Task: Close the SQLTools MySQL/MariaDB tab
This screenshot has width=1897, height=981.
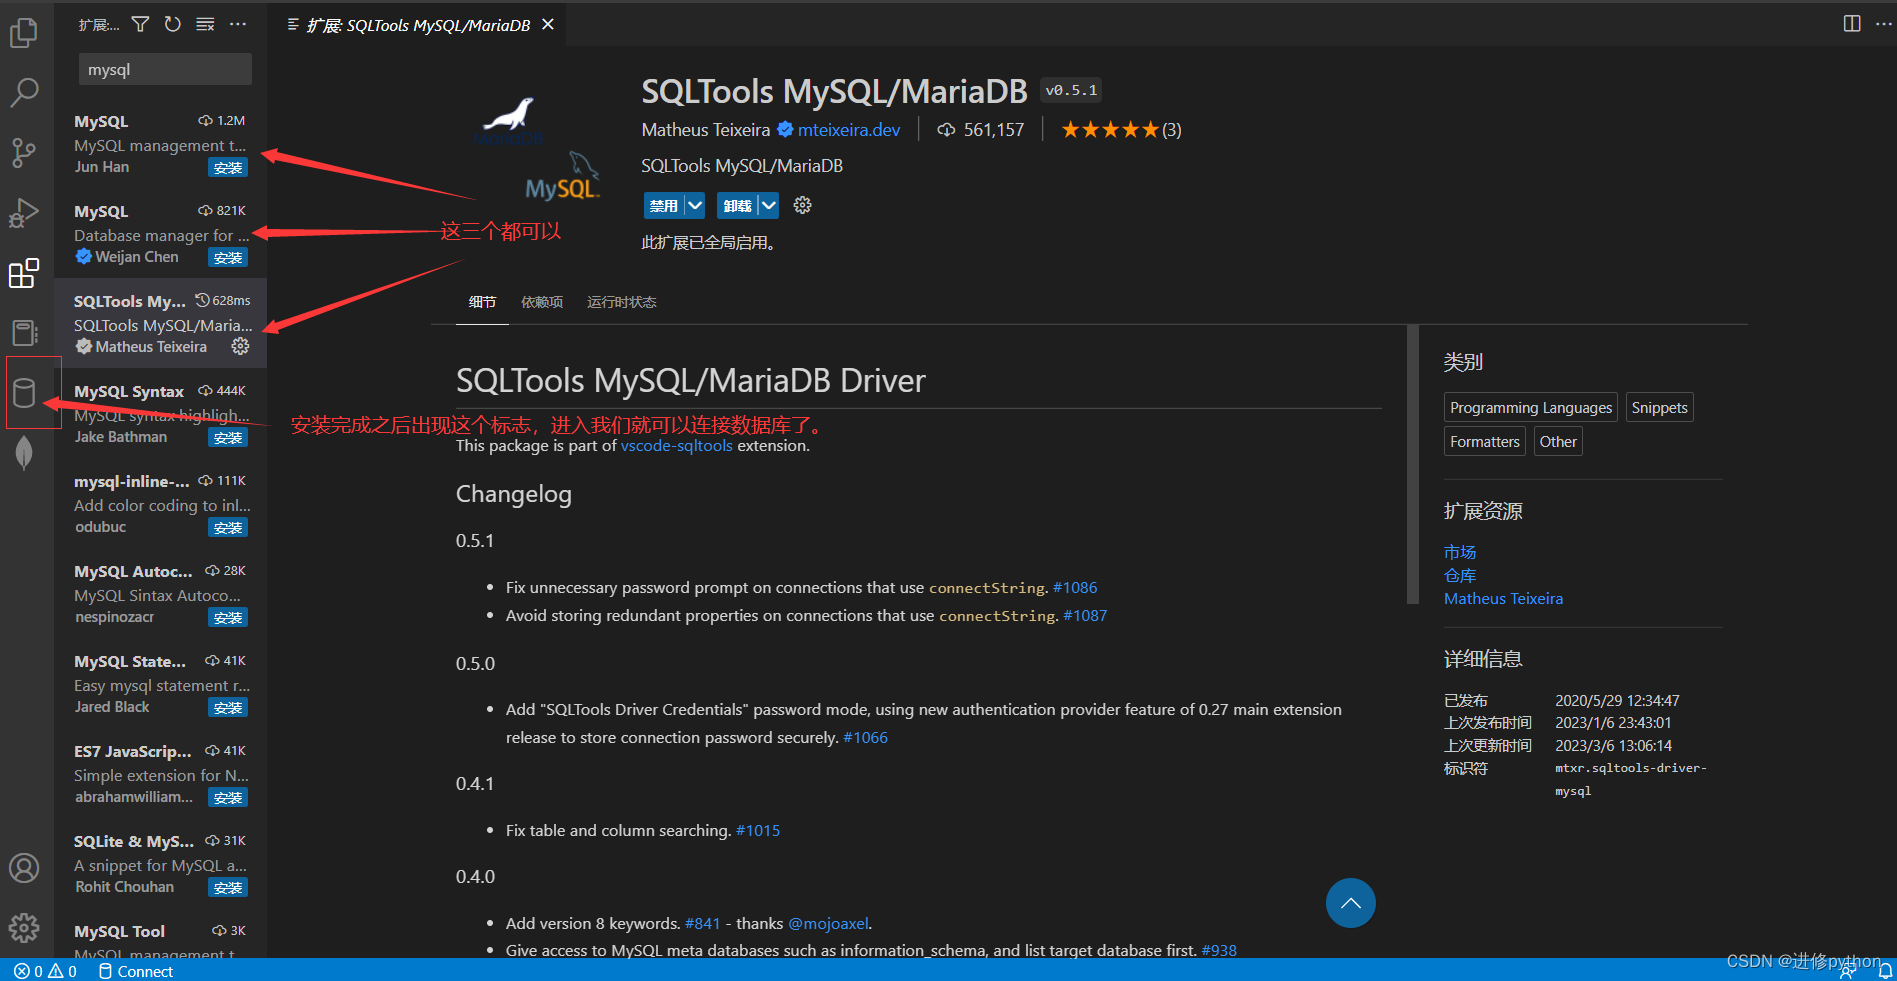Action: 548,25
